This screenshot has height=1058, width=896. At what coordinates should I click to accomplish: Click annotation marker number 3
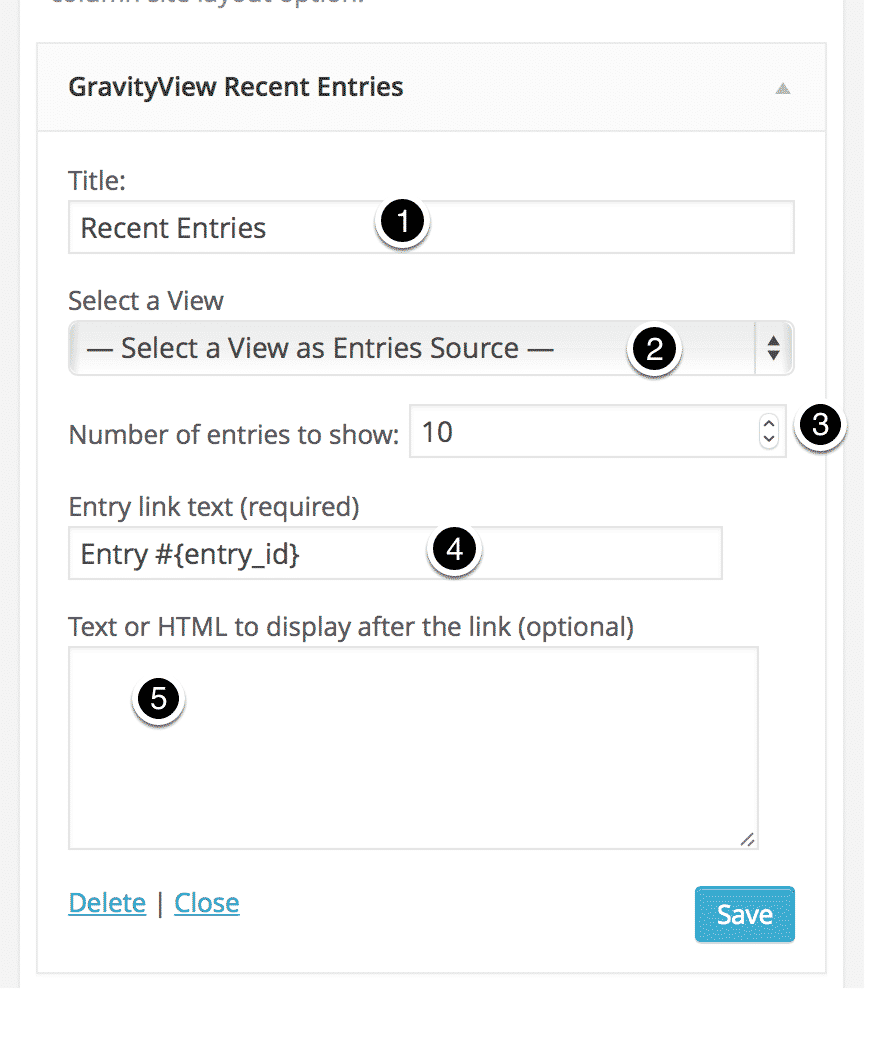click(x=820, y=425)
